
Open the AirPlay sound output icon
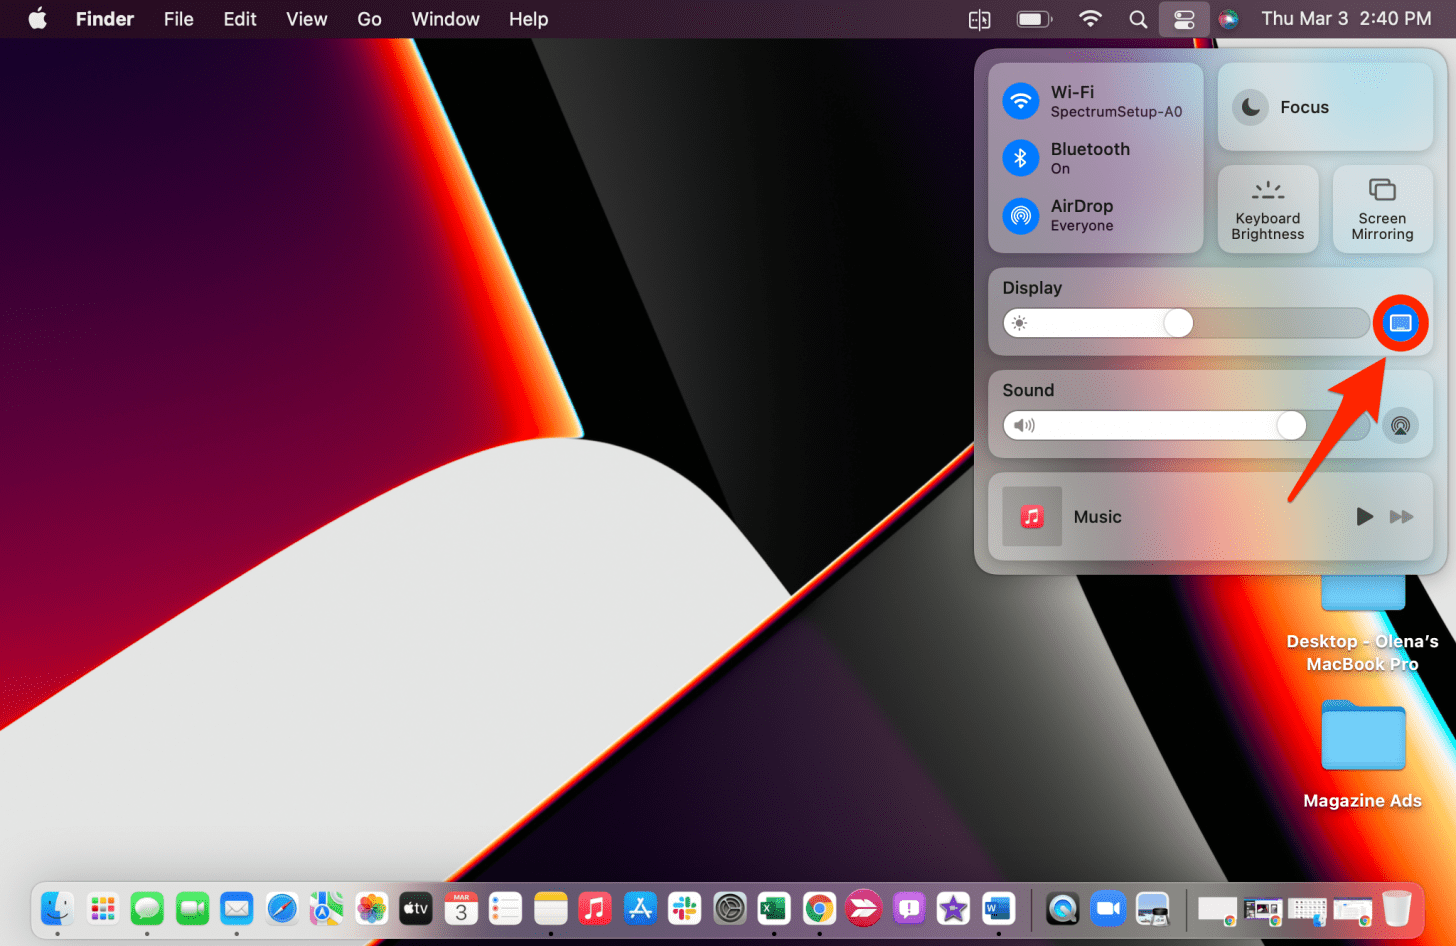1400,426
